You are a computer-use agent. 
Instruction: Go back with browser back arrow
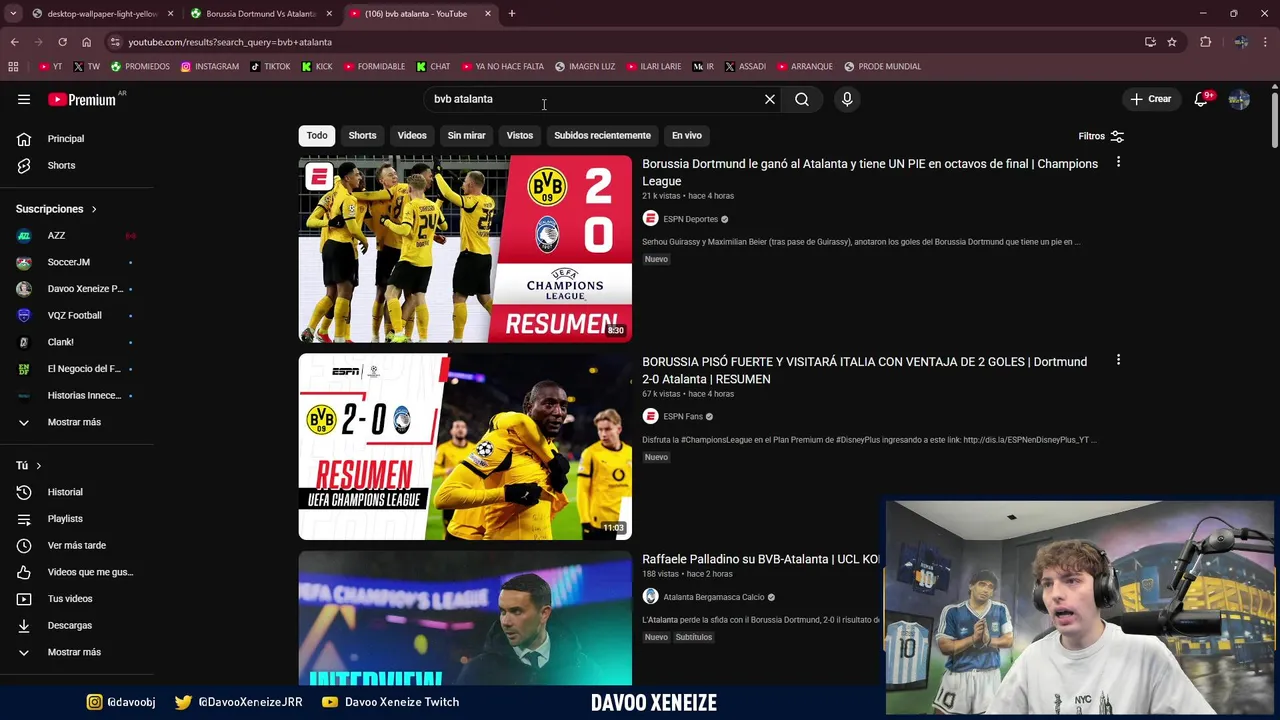click(x=14, y=42)
